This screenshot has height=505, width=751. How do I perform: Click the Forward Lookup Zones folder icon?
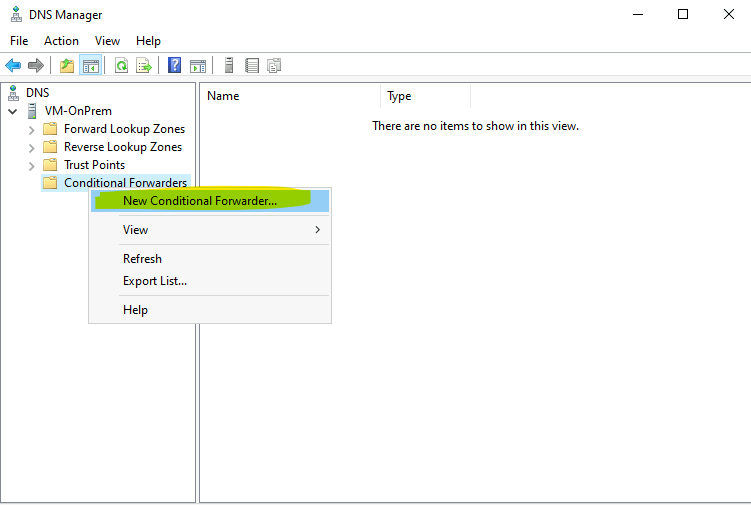click(50, 128)
